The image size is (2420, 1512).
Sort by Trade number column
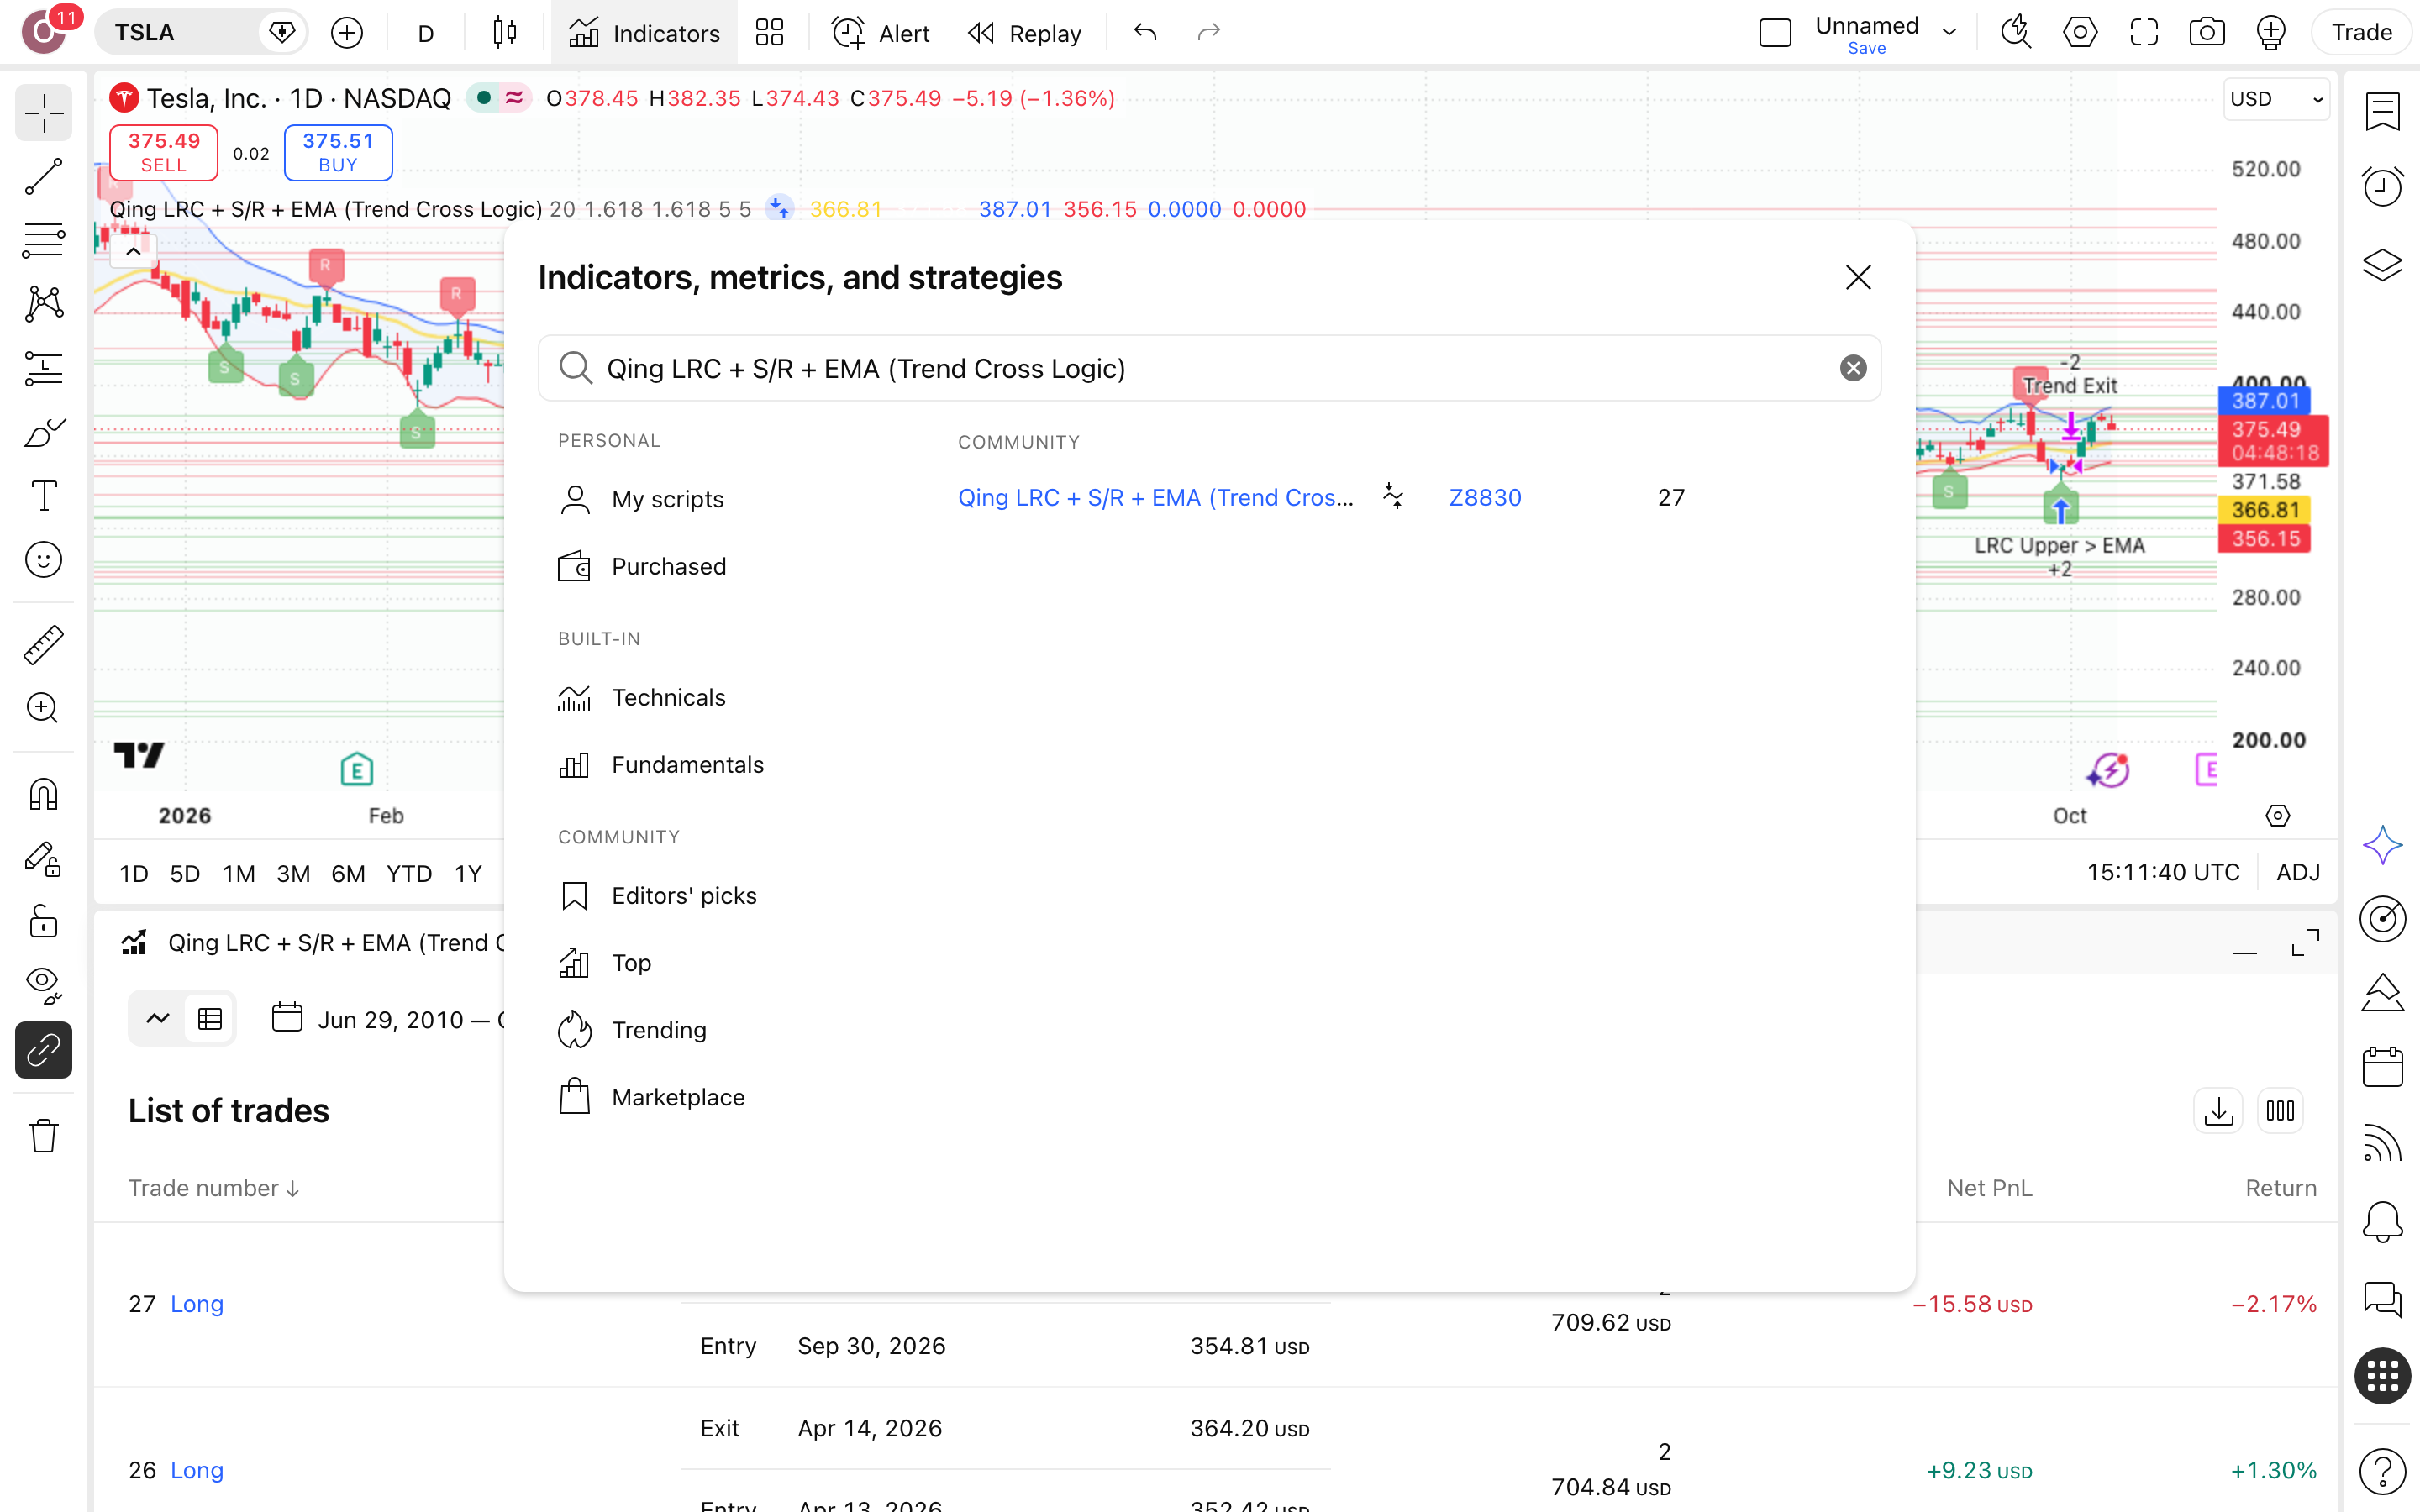[213, 1188]
